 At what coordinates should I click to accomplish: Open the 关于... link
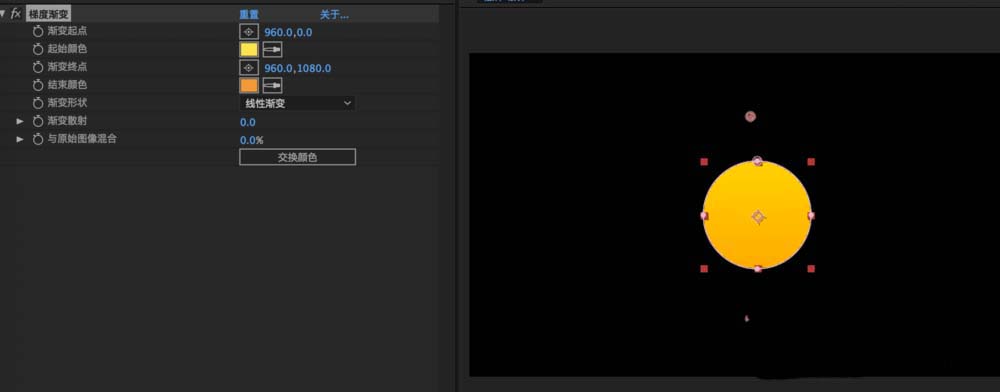[334, 14]
